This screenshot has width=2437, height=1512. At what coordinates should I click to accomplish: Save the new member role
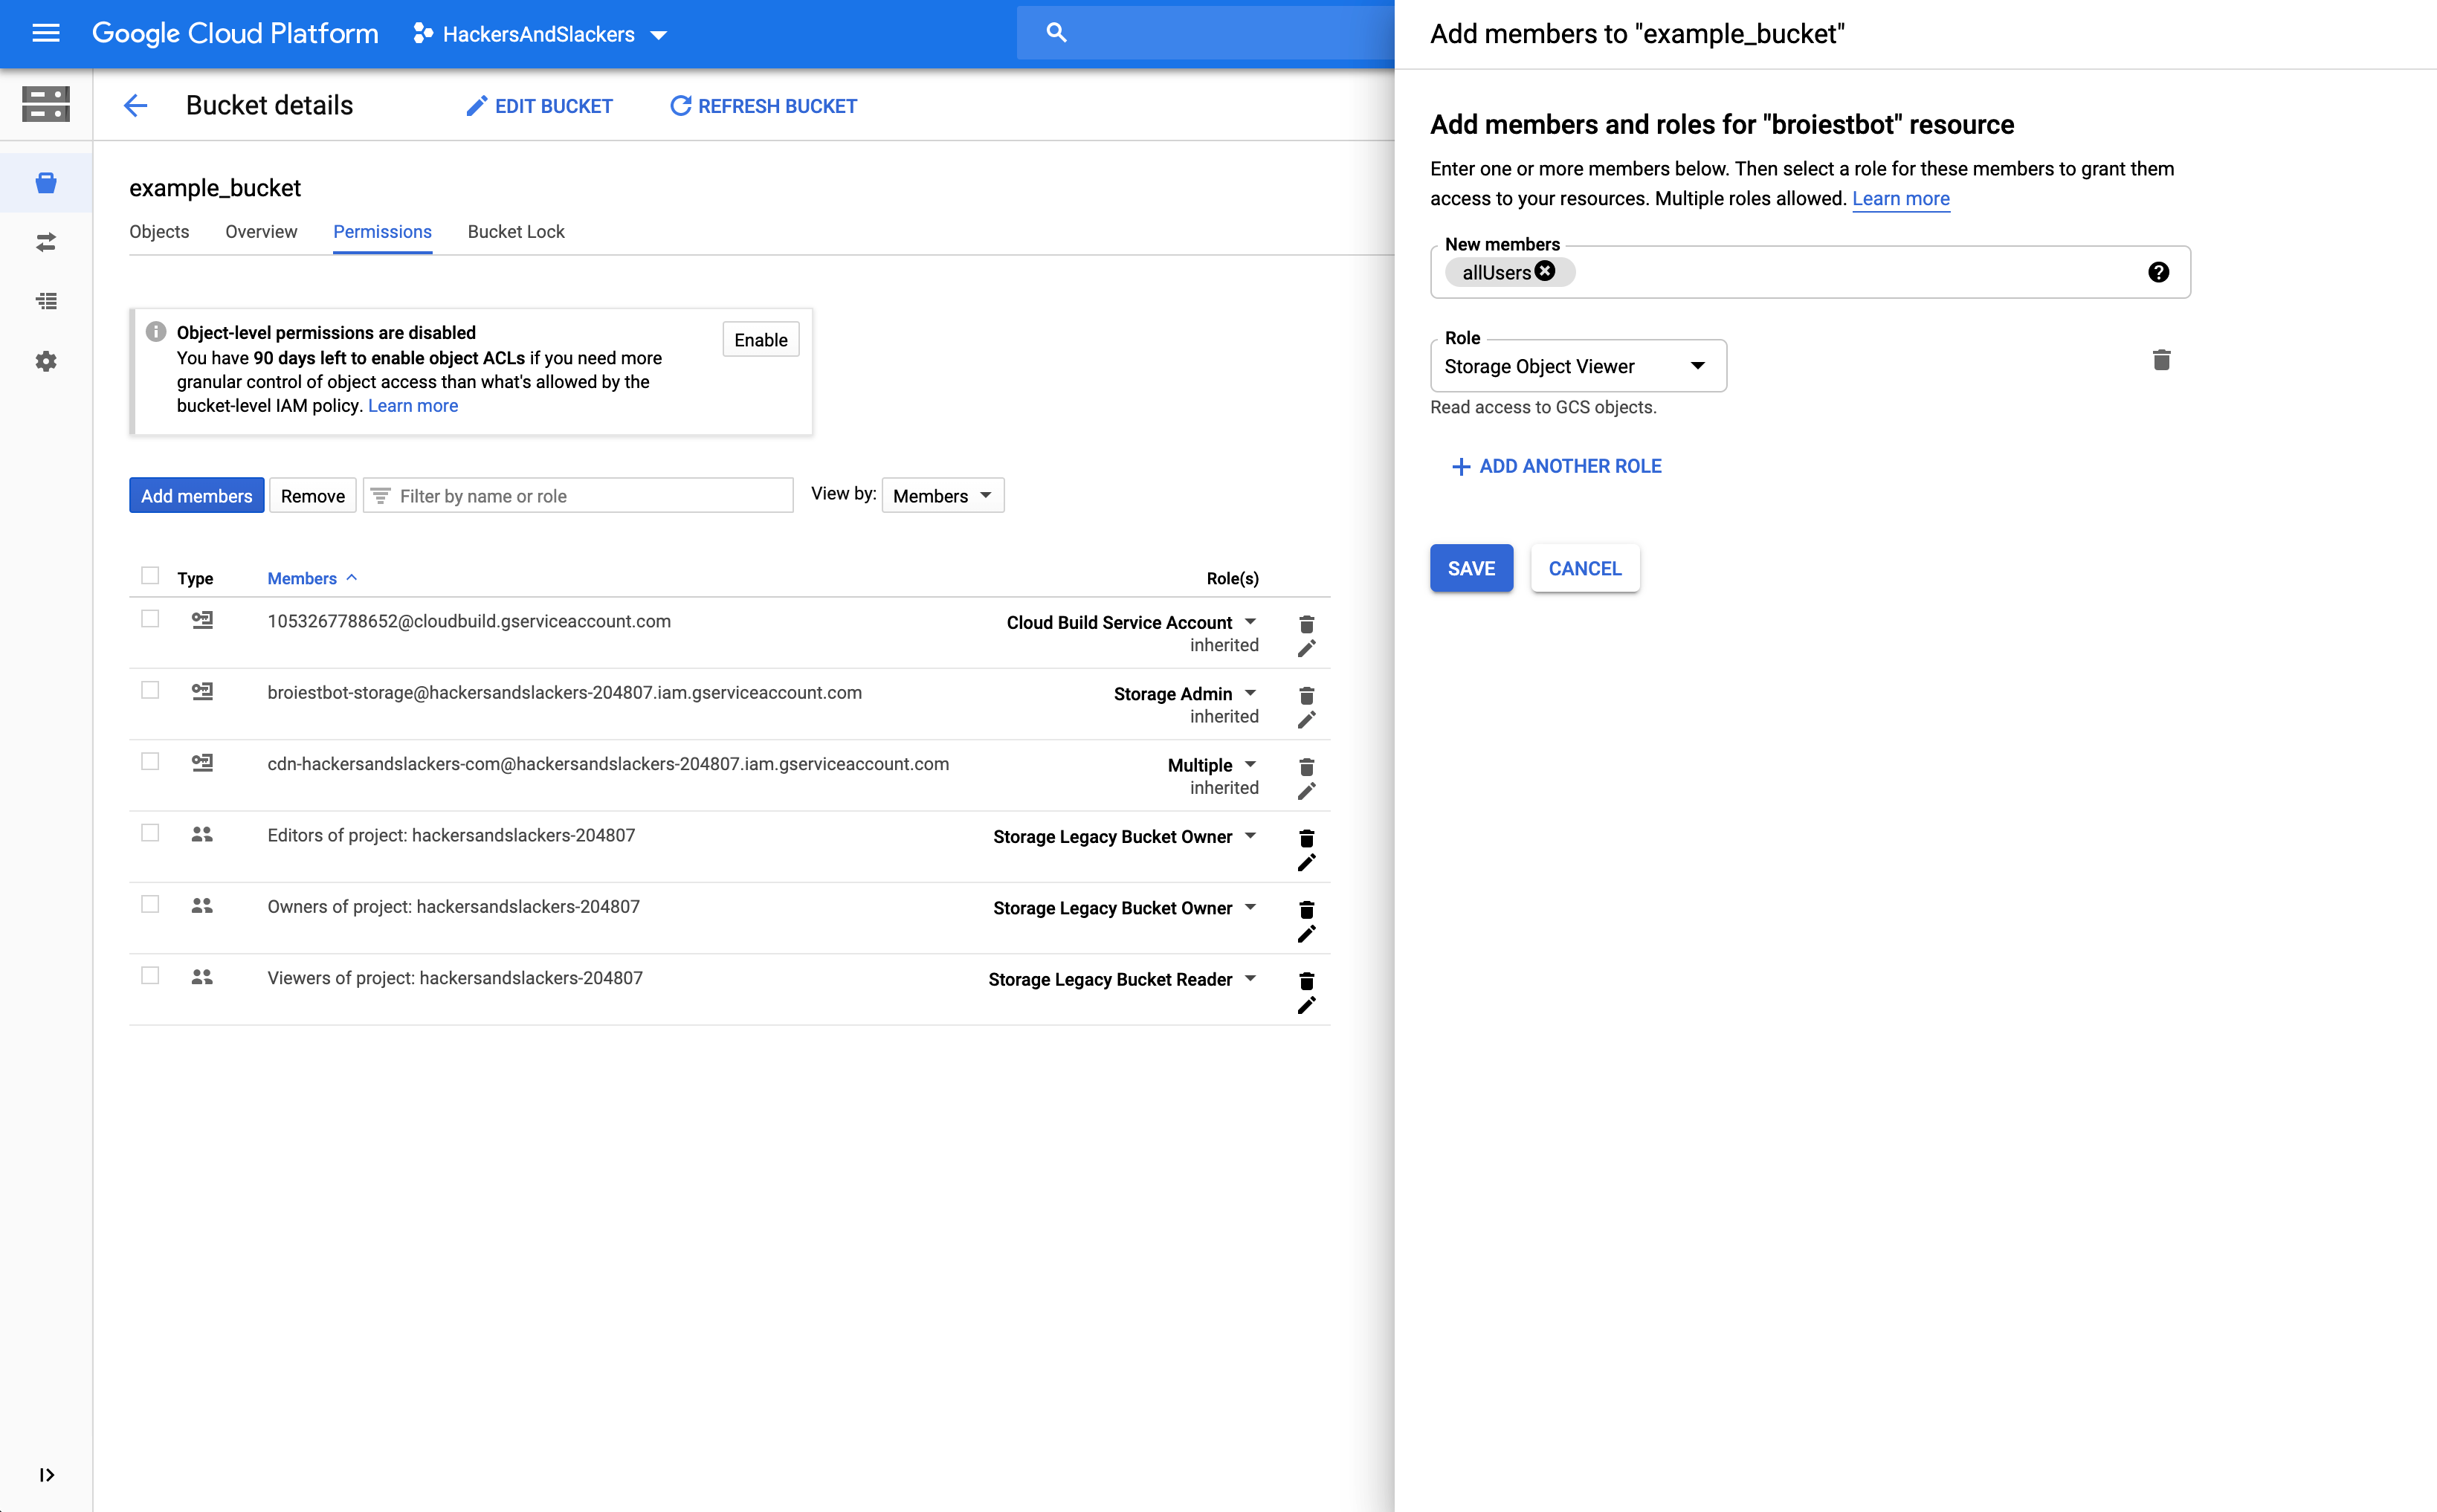[x=1471, y=568]
